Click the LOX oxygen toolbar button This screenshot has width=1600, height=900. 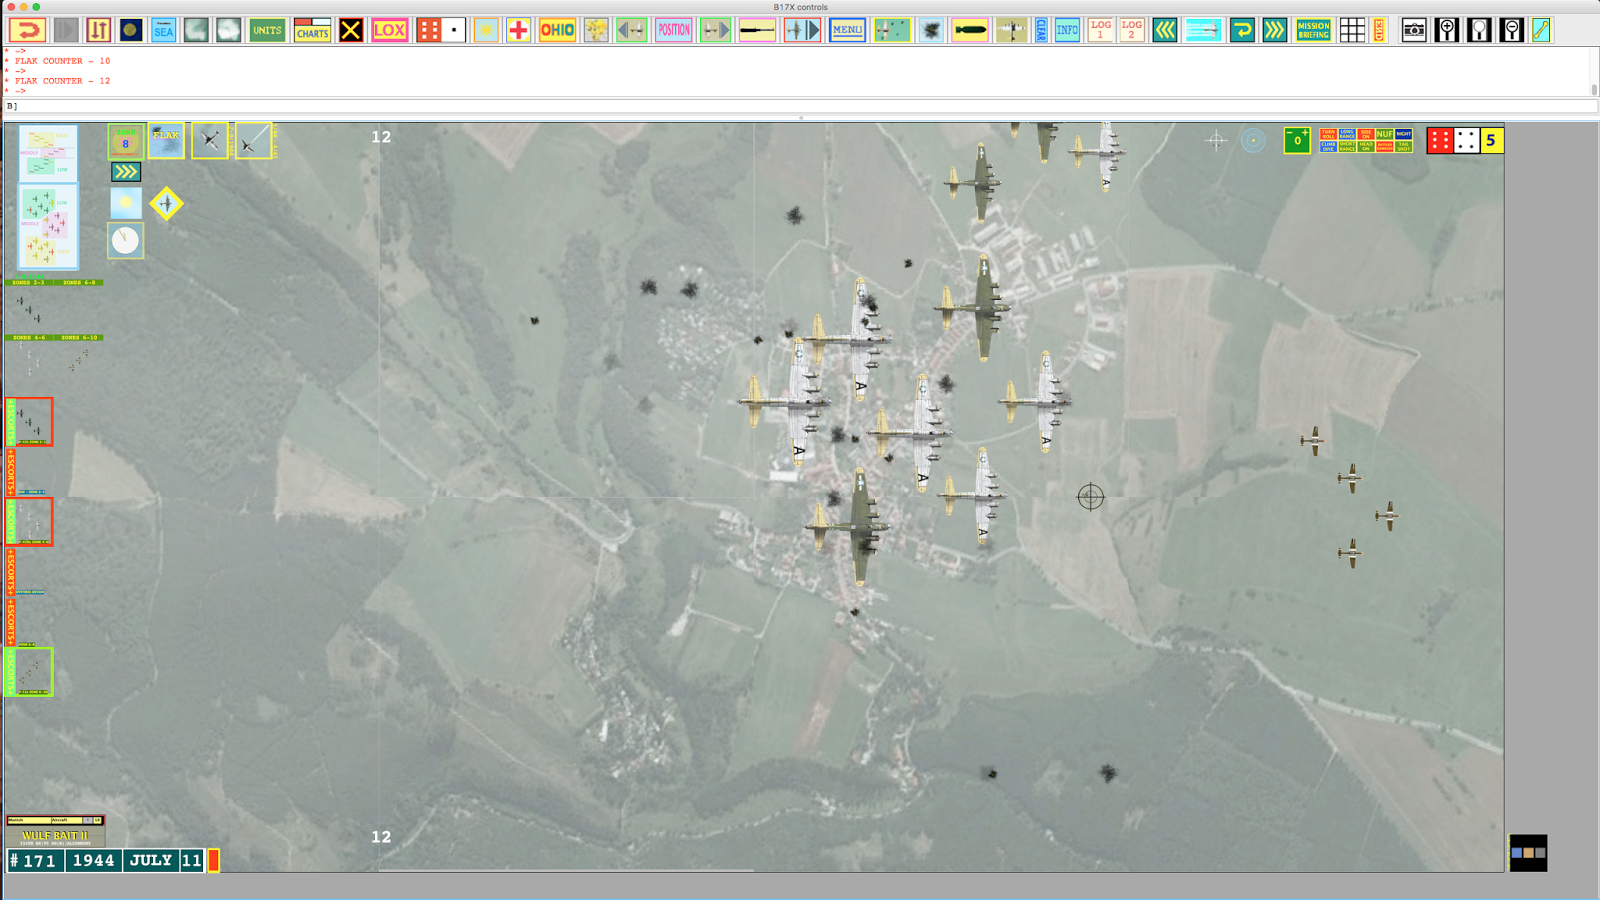tap(389, 30)
